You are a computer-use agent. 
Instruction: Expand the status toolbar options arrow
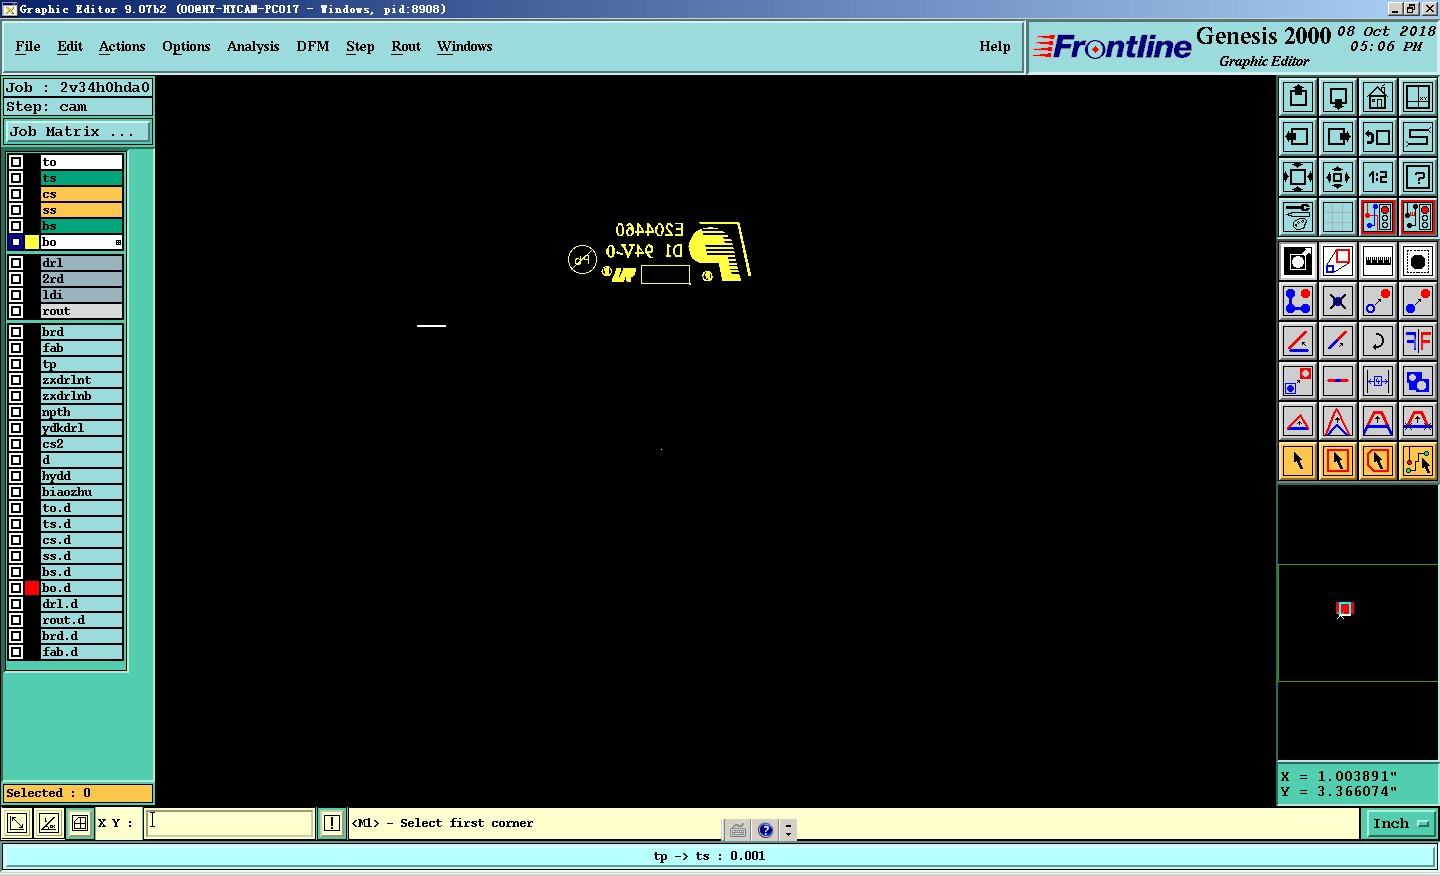pyautogui.click(x=789, y=830)
